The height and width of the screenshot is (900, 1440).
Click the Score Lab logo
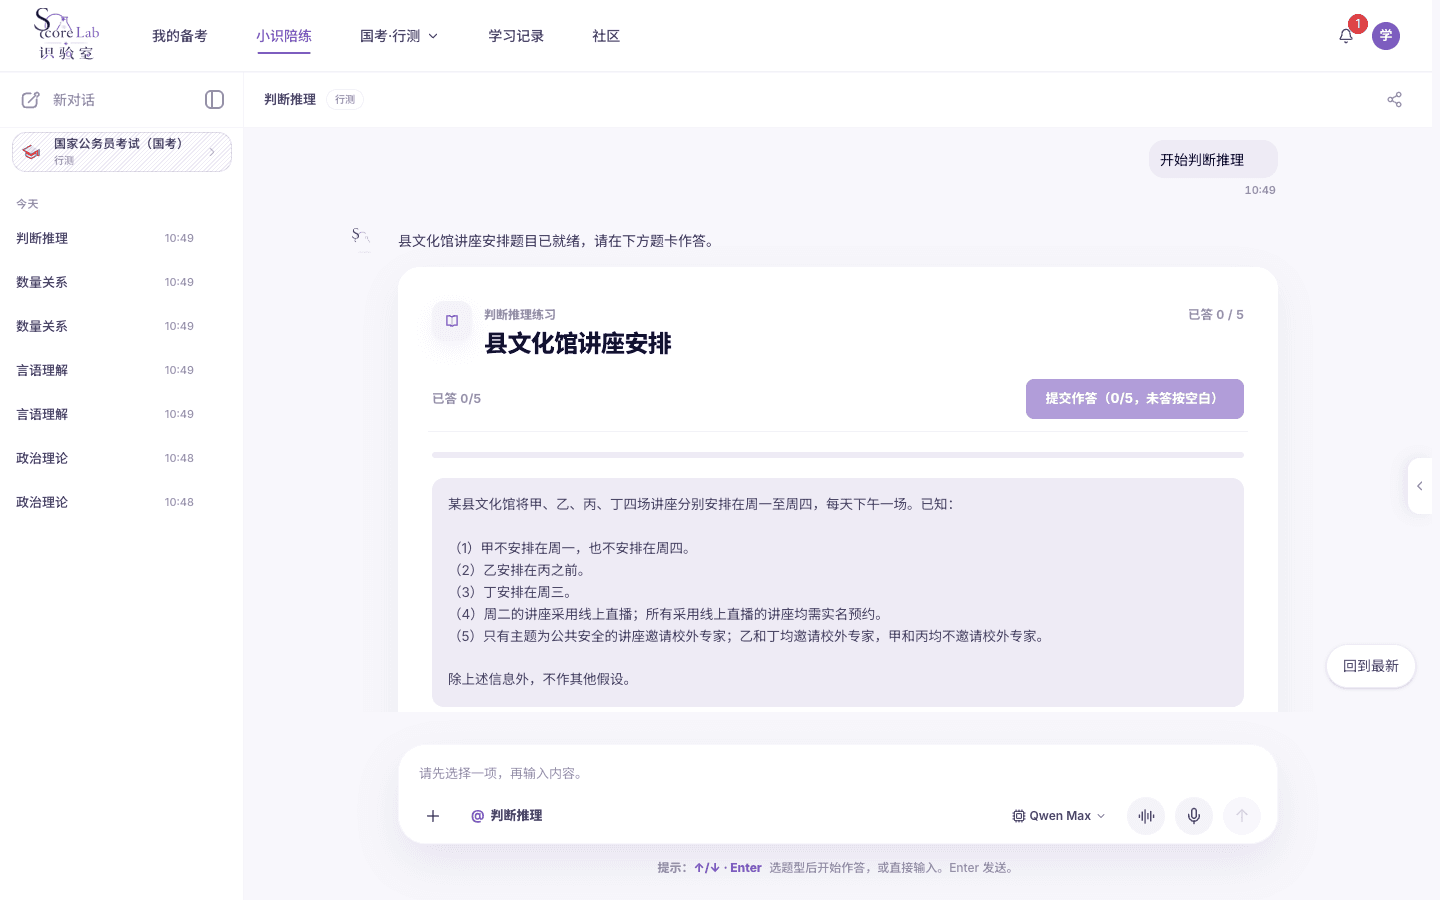tap(67, 35)
